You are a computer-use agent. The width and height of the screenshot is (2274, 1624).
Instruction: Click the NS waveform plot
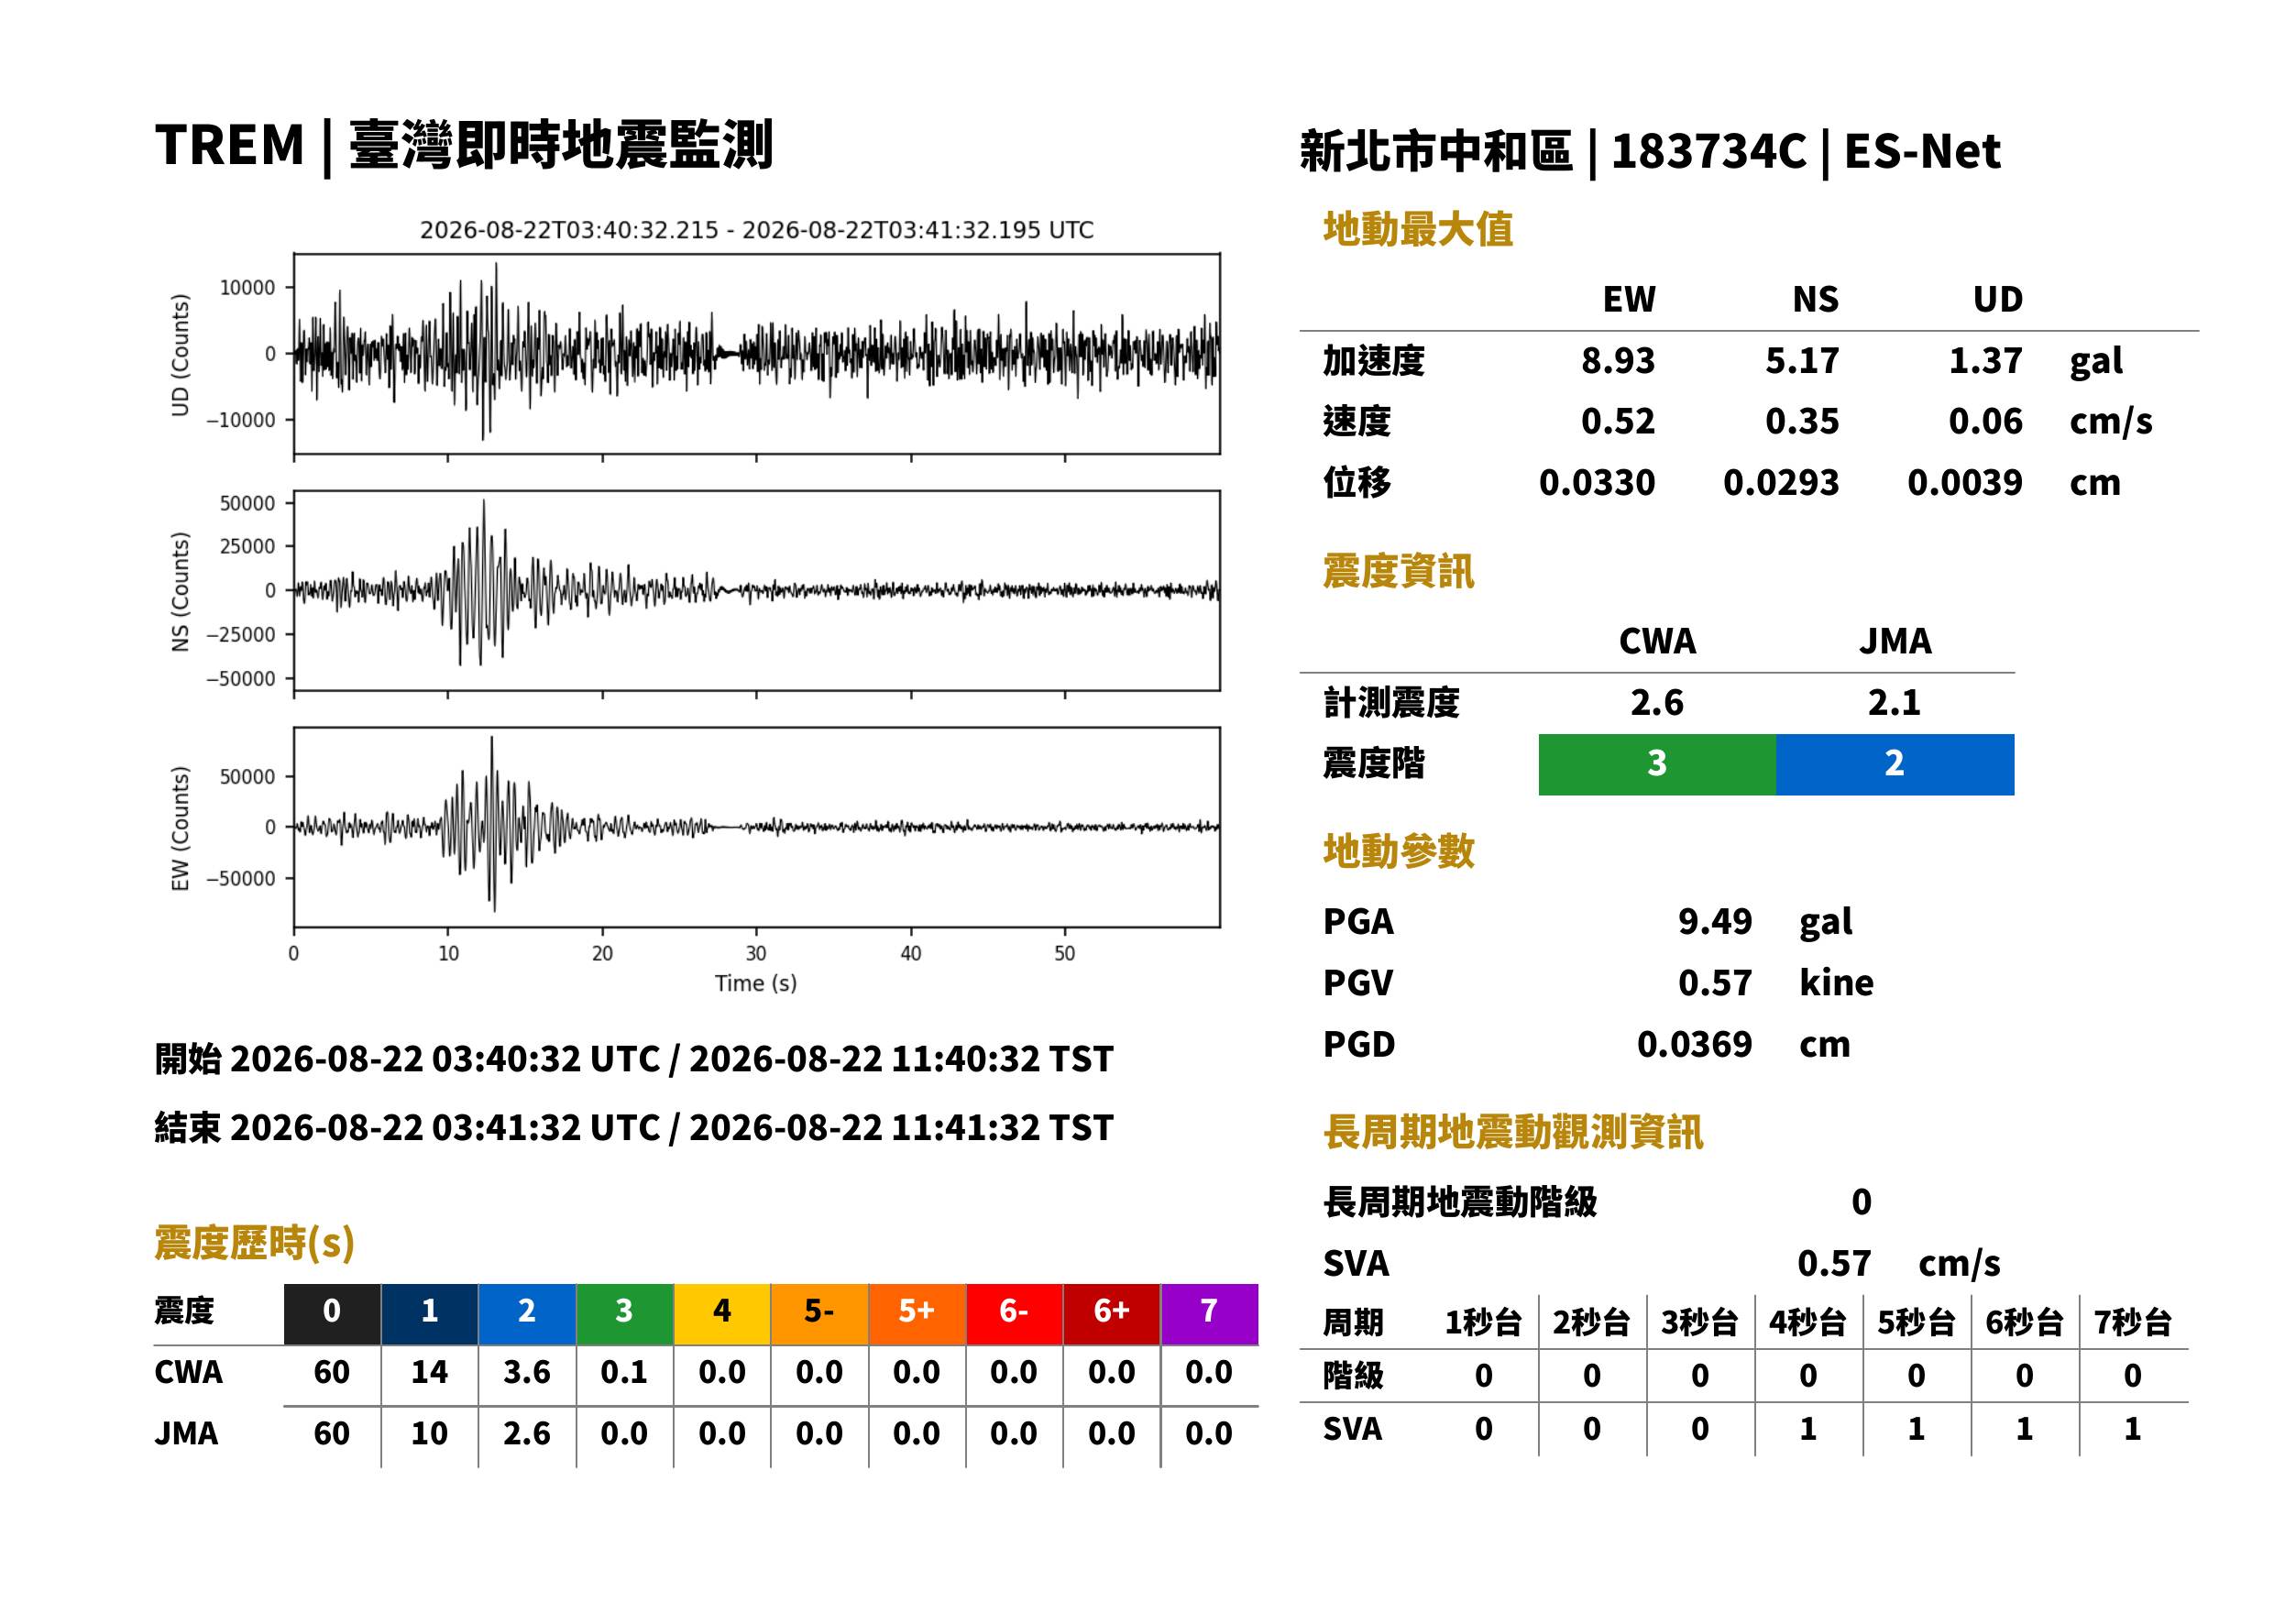pos(756,590)
